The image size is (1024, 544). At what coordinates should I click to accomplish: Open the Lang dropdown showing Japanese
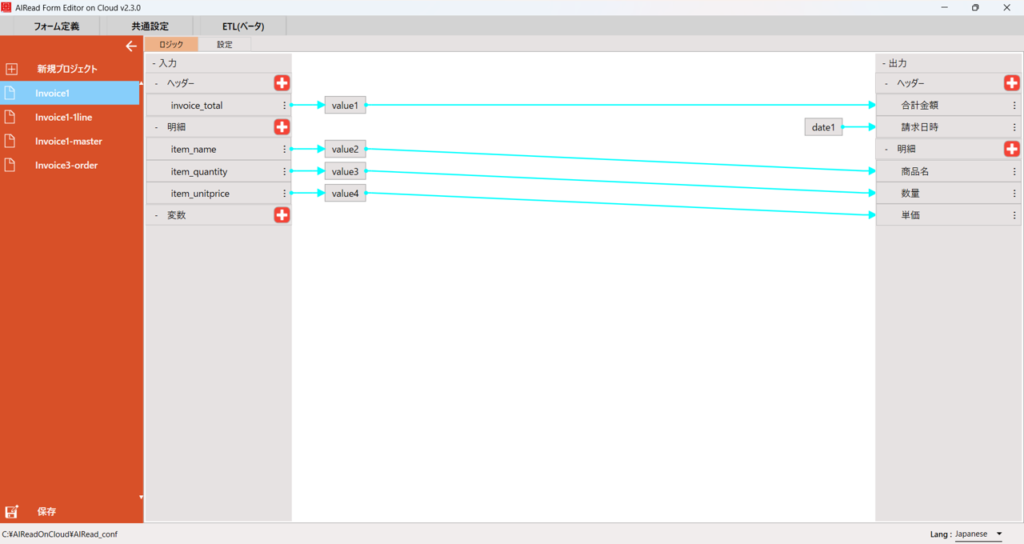(978, 534)
